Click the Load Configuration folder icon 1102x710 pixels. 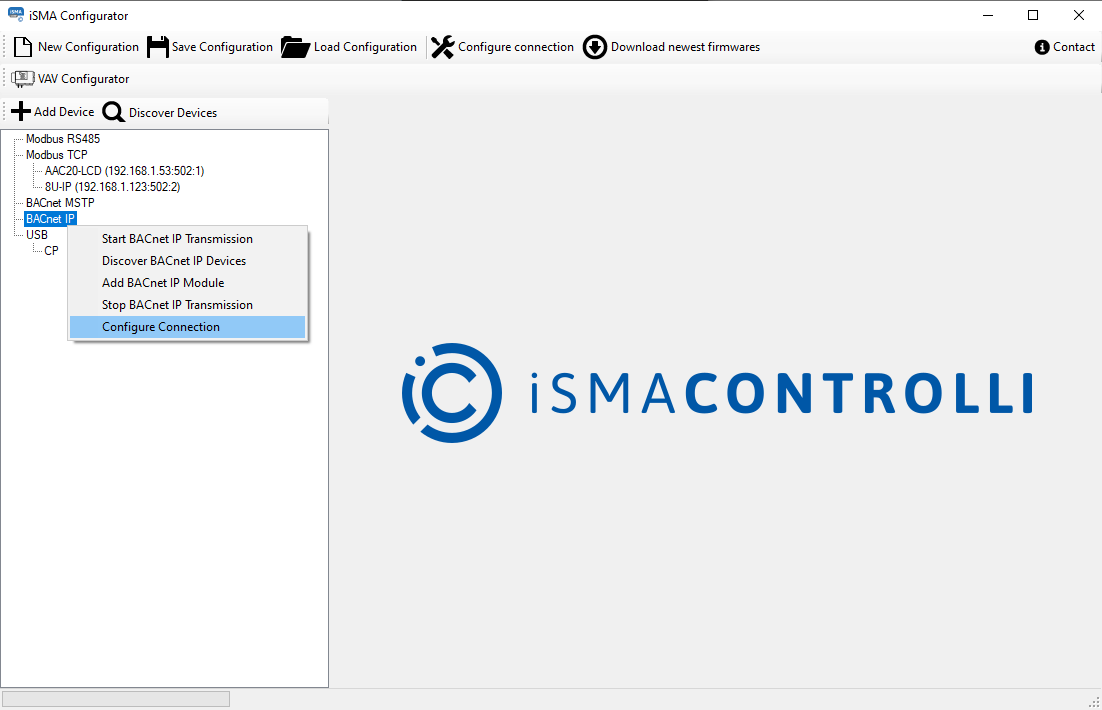pos(296,47)
